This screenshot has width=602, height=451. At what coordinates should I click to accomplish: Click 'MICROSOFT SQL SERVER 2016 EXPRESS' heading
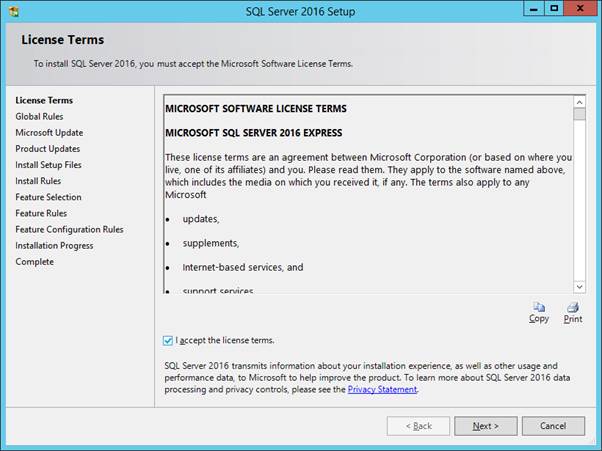click(253, 133)
